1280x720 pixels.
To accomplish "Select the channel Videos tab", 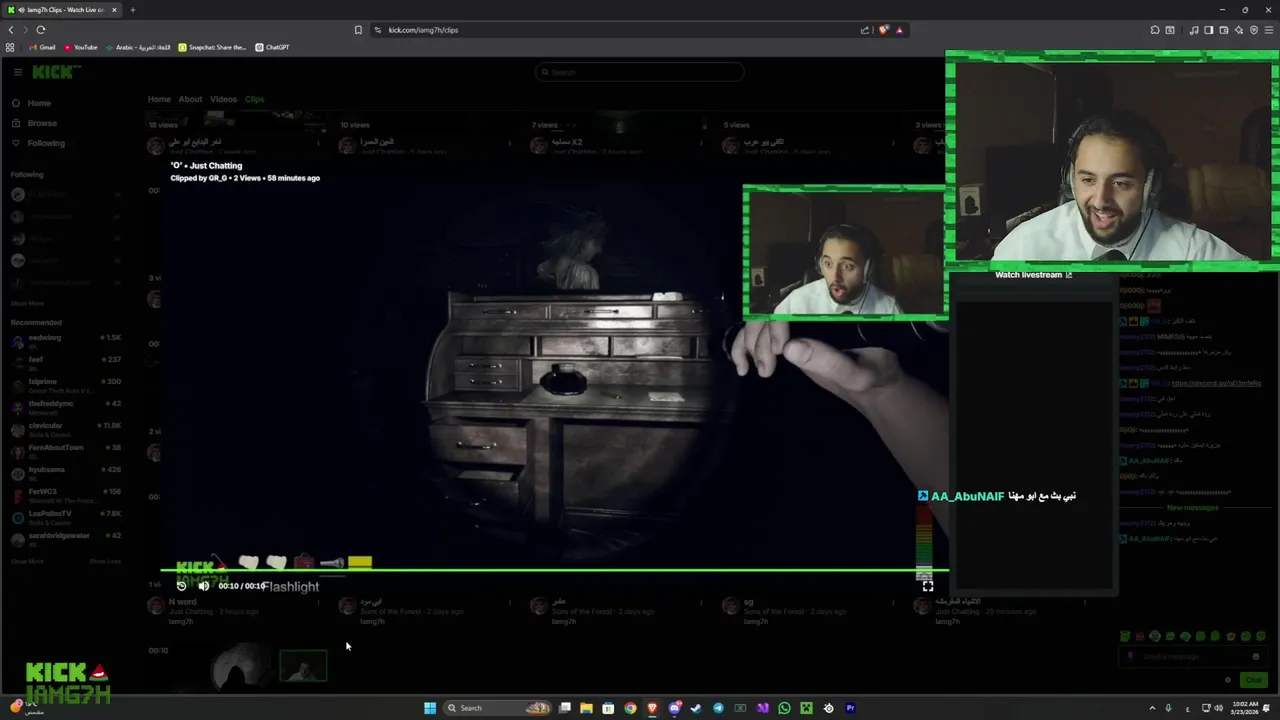I will click(x=223, y=99).
